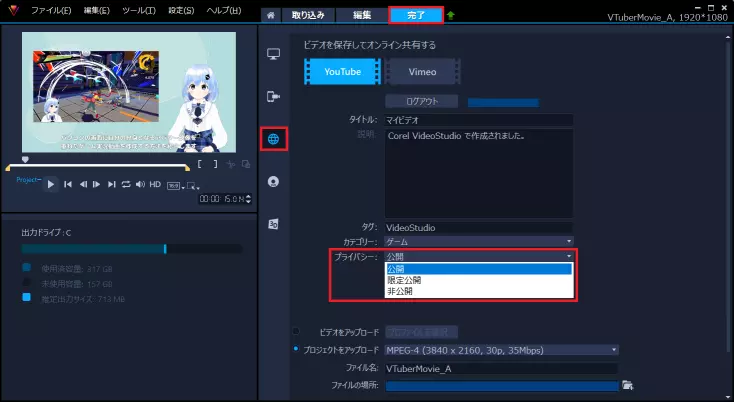Adjust timecode with the spinner arrows

click(x=249, y=199)
